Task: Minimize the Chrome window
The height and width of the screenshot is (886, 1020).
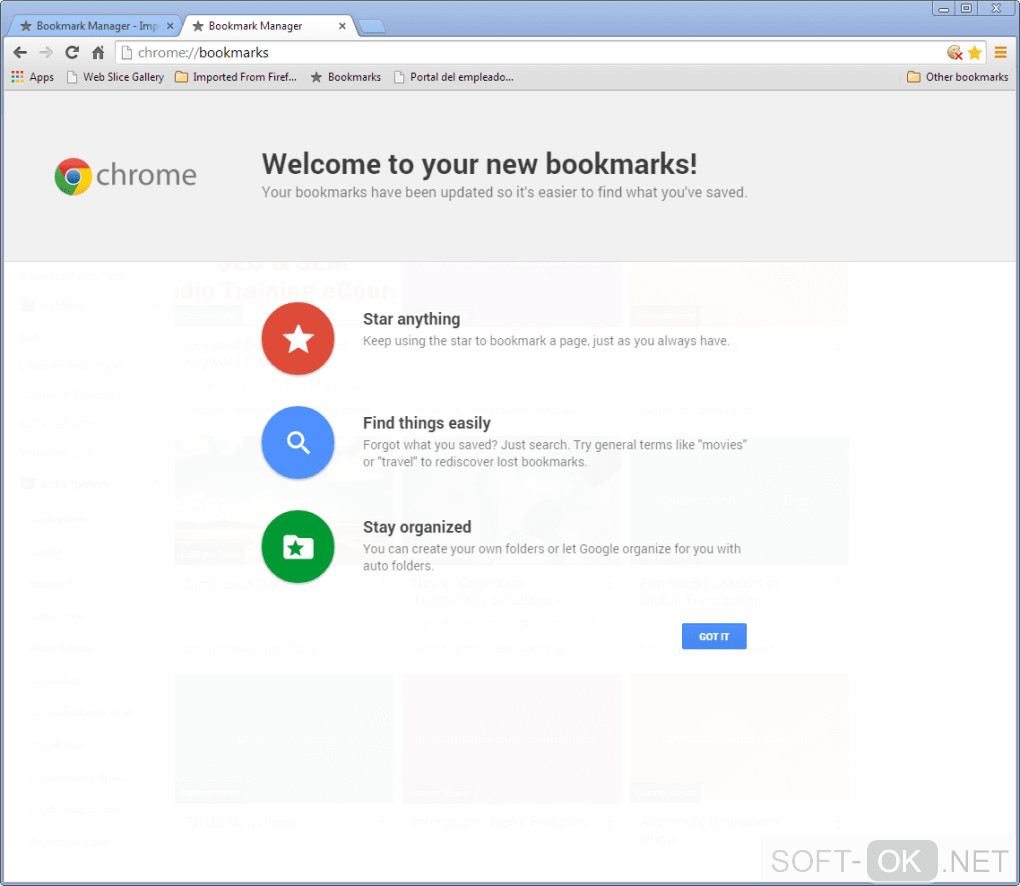Action: pyautogui.click(x=943, y=8)
